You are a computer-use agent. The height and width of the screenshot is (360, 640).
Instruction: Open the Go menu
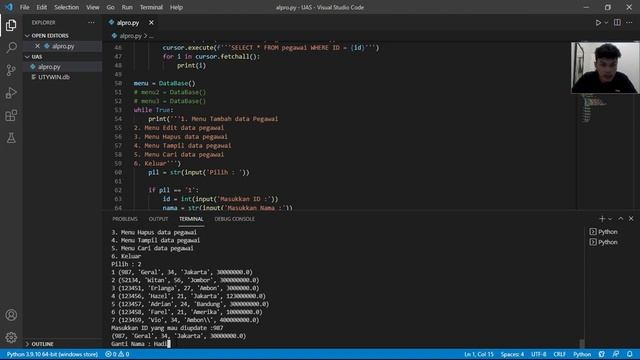point(111,7)
